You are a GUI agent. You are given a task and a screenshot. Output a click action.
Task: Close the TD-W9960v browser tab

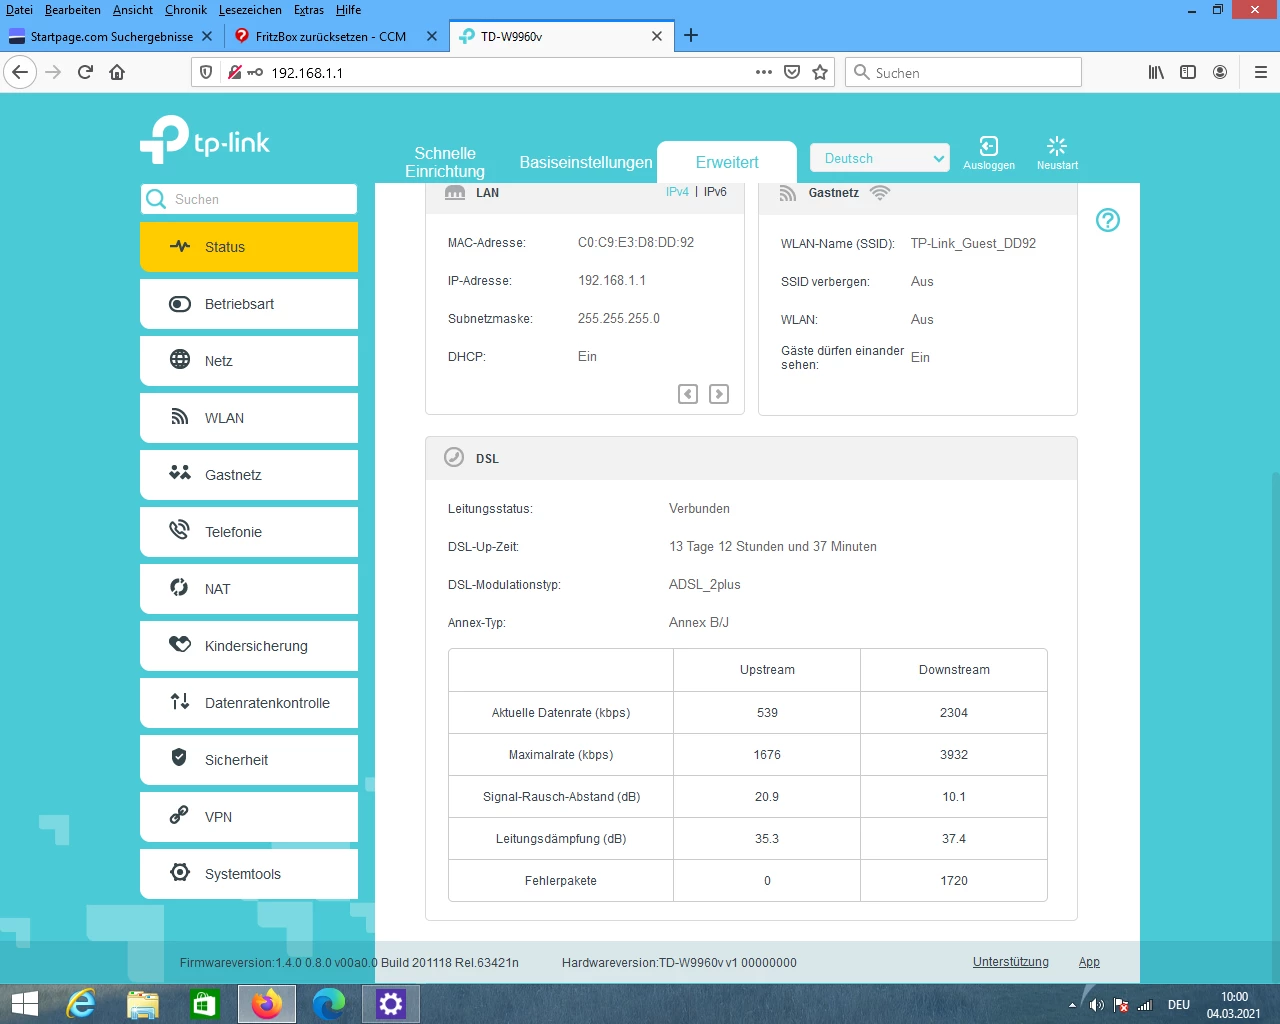pos(657,36)
